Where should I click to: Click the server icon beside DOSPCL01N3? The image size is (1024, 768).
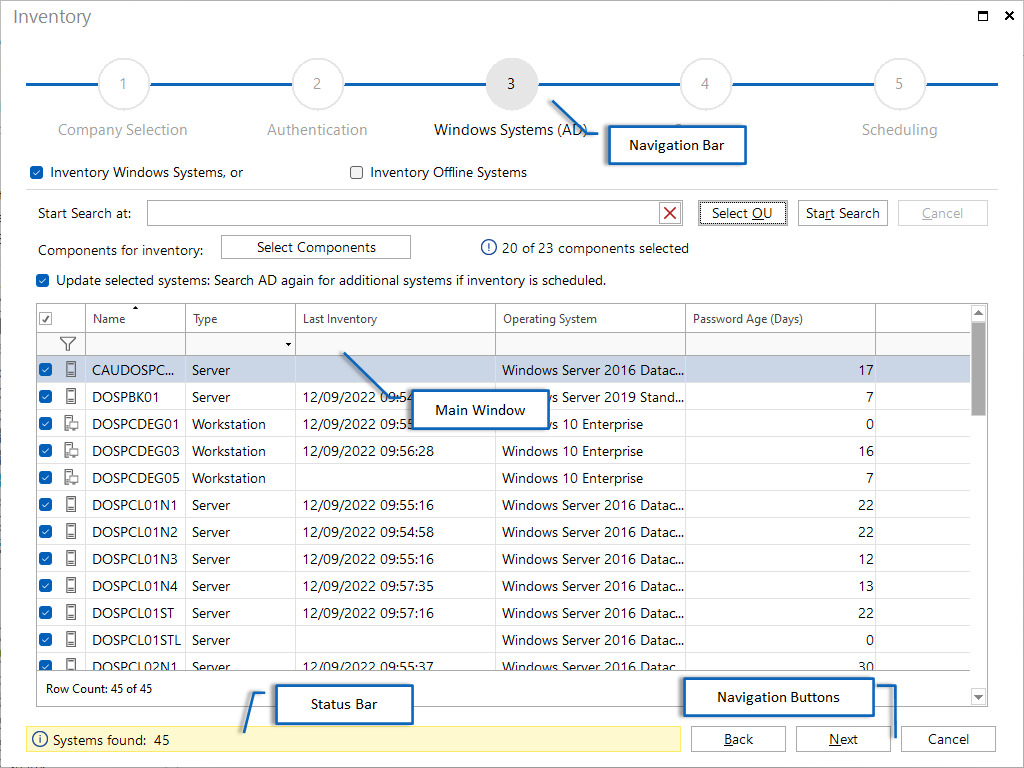71,558
